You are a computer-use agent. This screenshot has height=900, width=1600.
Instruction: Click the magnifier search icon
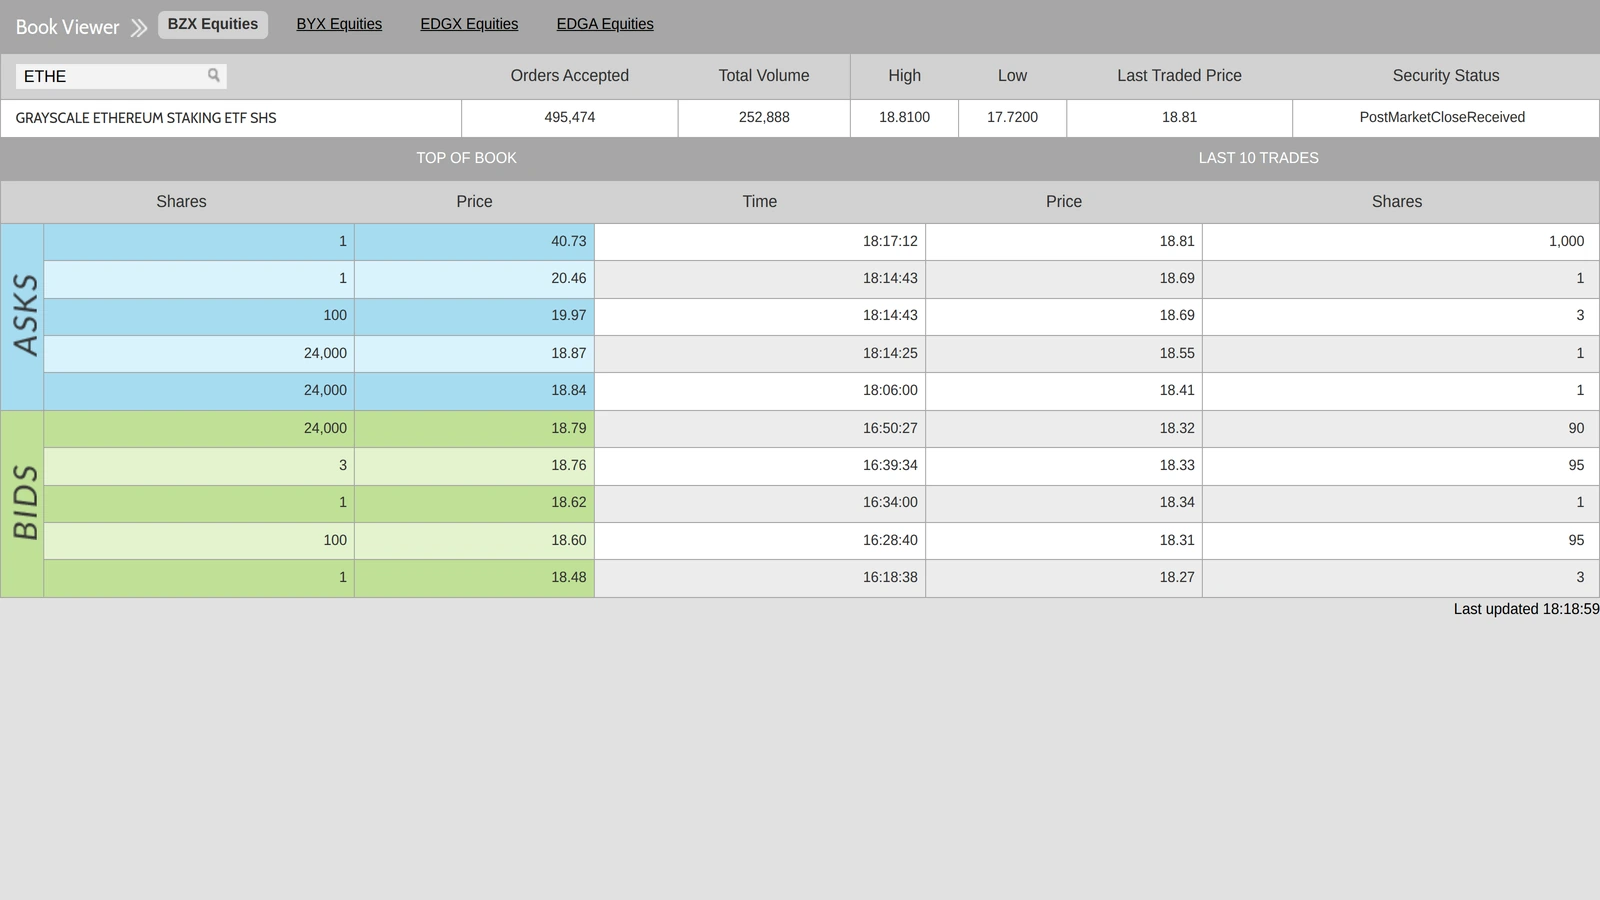(x=213, y=75)
